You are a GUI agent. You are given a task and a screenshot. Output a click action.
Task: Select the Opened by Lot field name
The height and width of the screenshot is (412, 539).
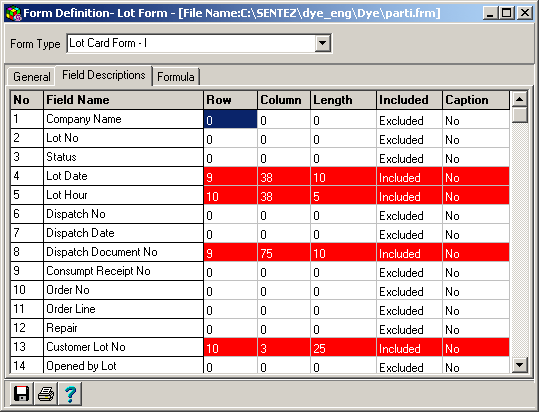coord(123,365)
